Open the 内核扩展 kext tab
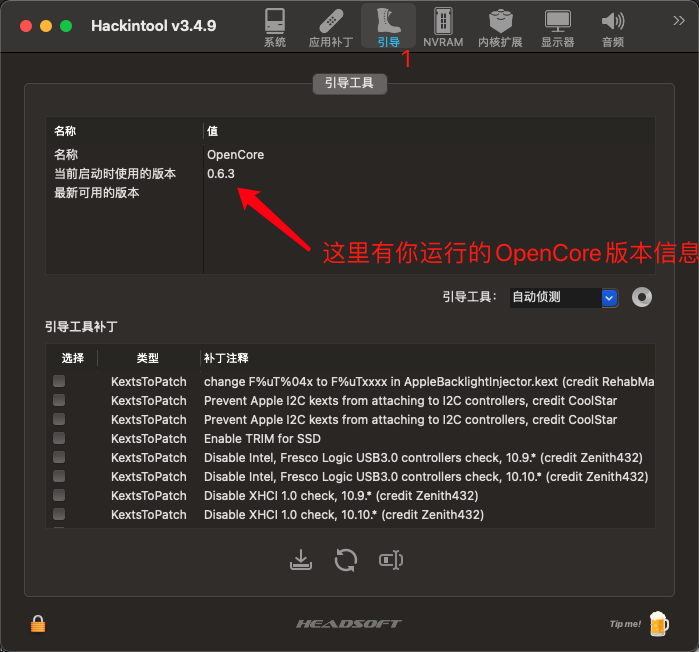Viewport: 699px width, 652px height. (x=500, y=28)
